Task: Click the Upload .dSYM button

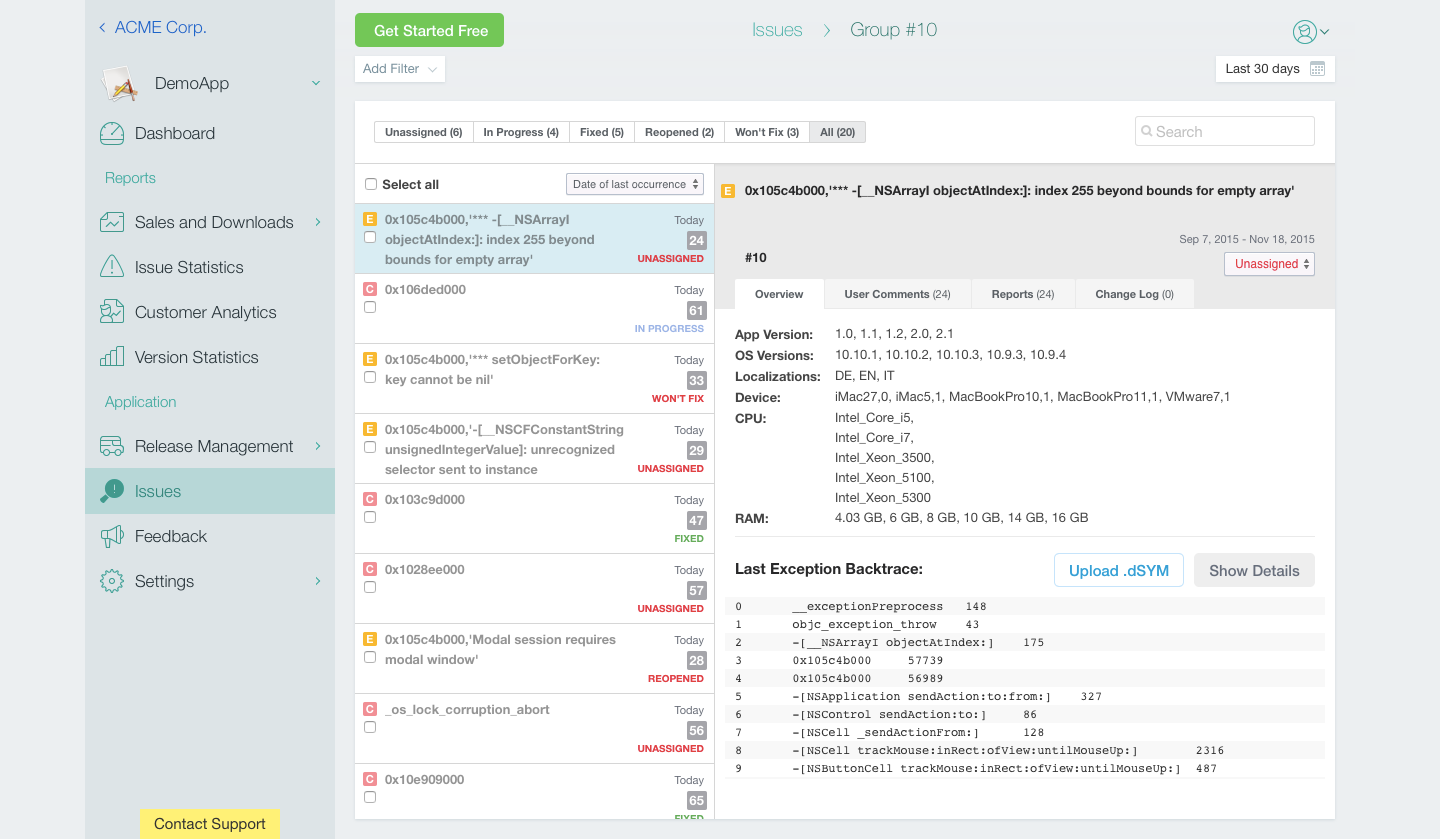Action: tap(1119, 570)
